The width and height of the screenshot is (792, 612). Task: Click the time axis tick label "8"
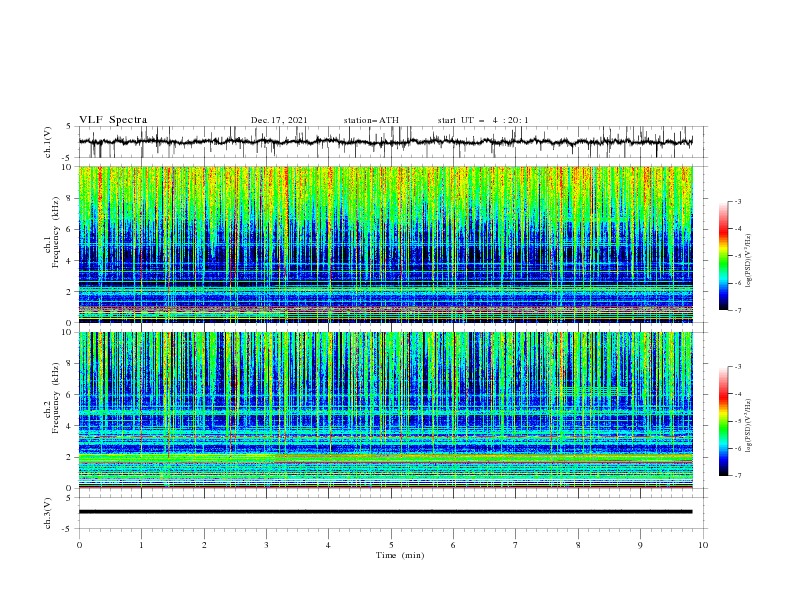click(578, 545)
